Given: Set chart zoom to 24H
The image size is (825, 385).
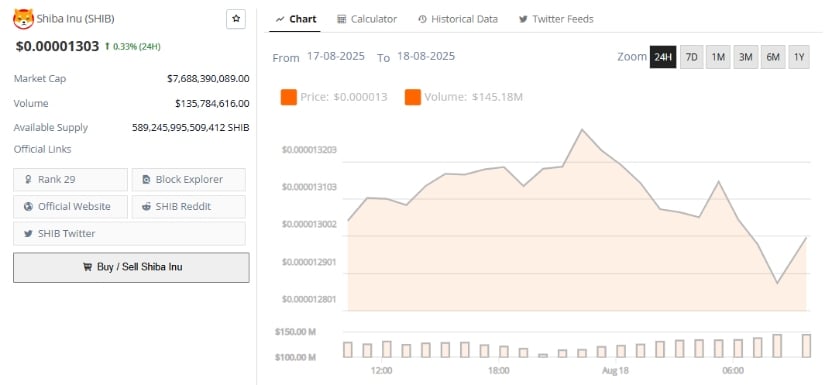Looking at the screenshot, I should pos(663,57).
